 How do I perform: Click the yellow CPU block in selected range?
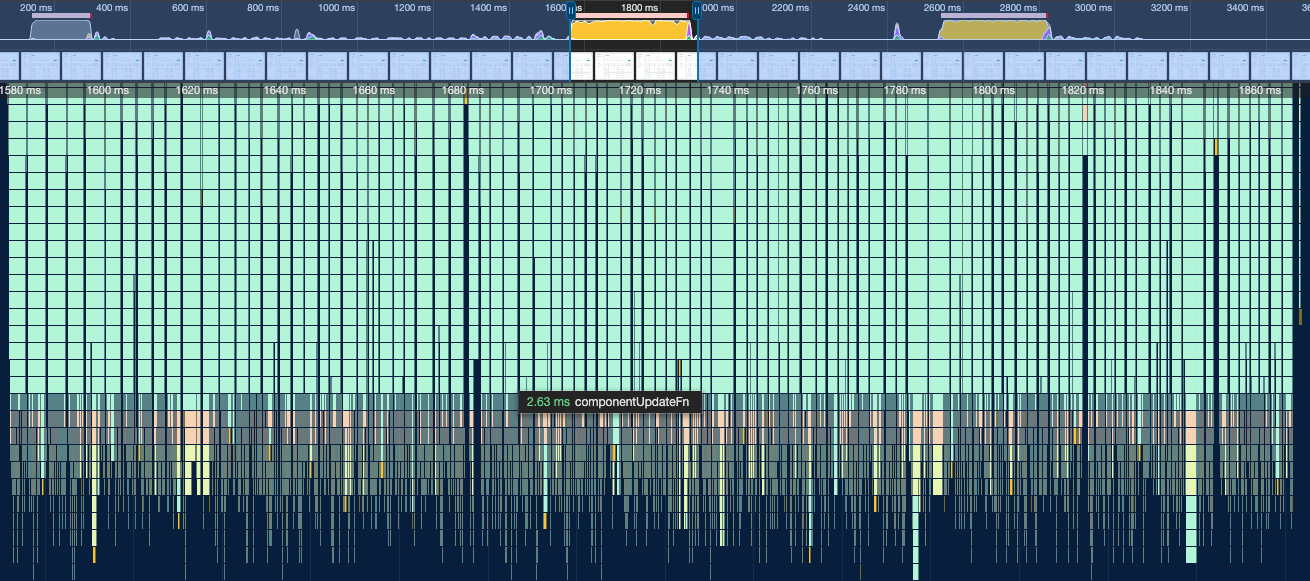click(630, 31)
